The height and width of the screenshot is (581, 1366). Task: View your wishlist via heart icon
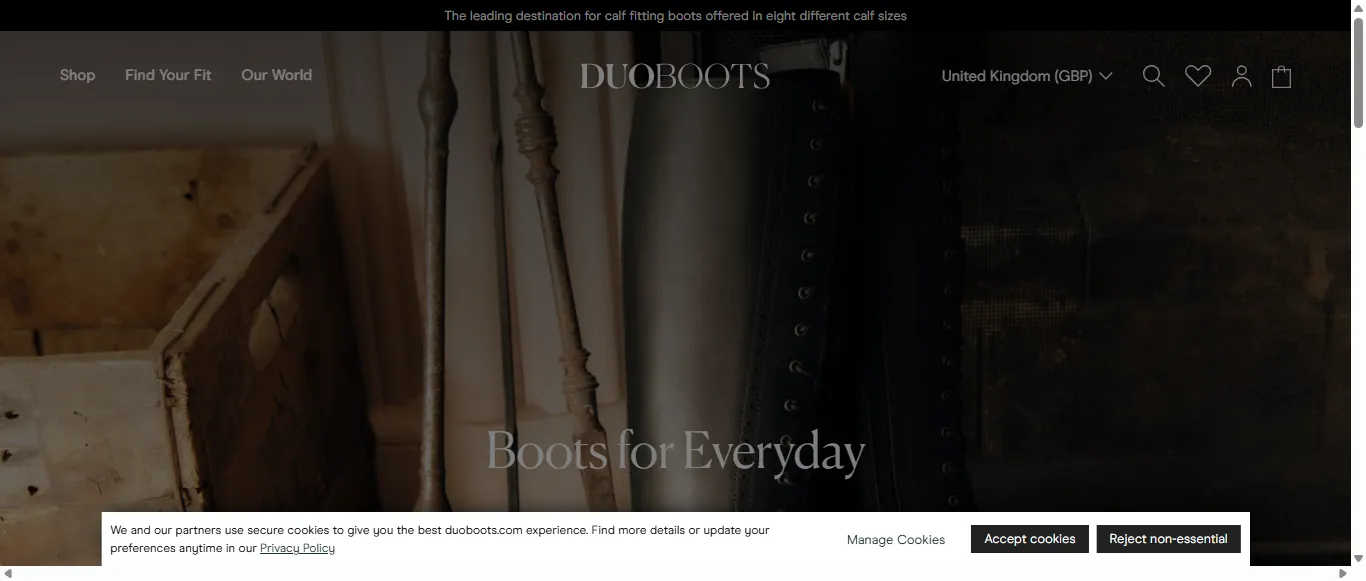(x=1197, y=75)
